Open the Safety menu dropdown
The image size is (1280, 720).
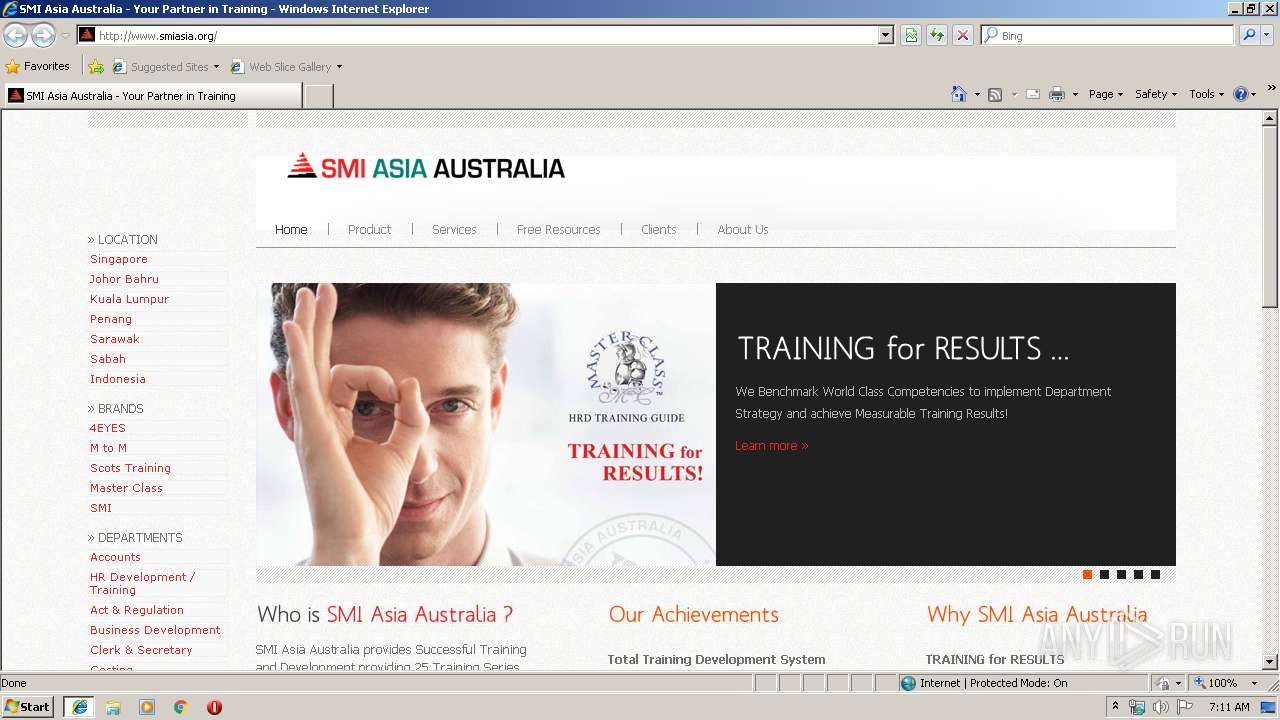point(1156,94)
